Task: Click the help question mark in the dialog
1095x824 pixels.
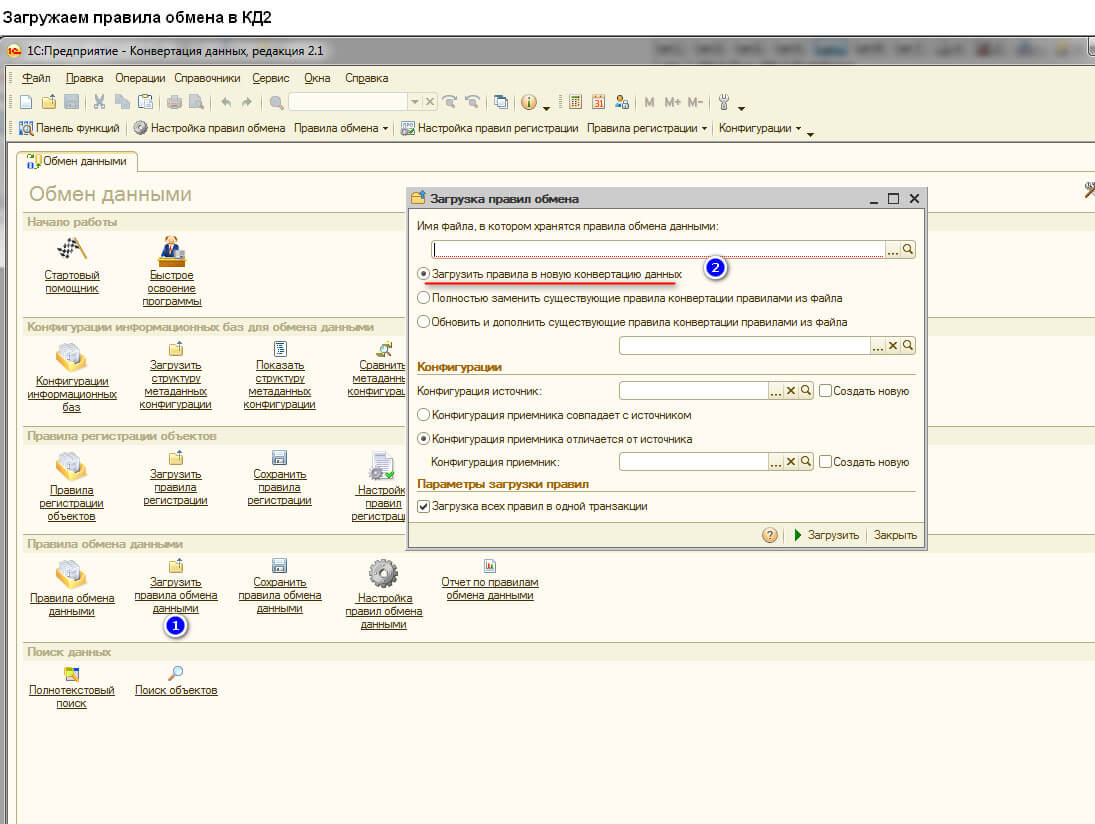Action: click(770, 535)
